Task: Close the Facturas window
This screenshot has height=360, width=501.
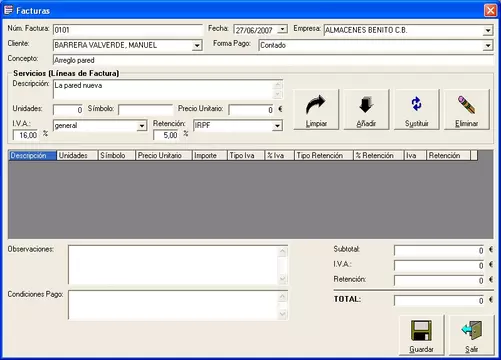Action: click(x=490, y=10)
